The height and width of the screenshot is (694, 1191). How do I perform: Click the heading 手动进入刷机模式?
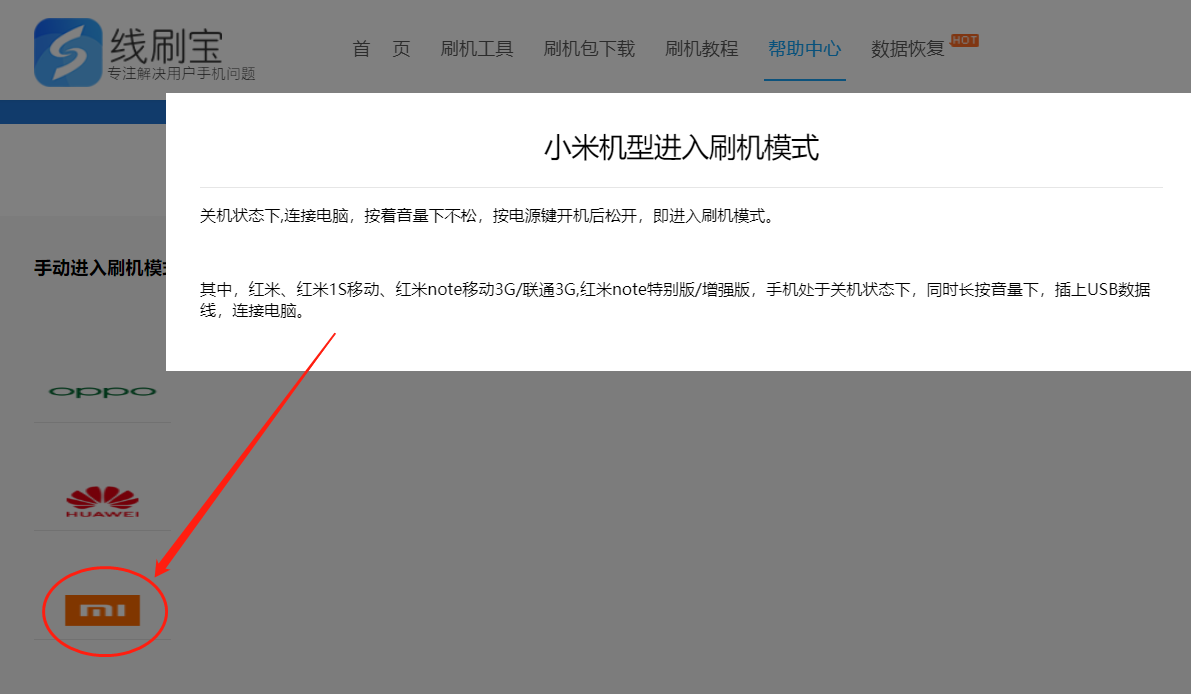tap(100, 268)
